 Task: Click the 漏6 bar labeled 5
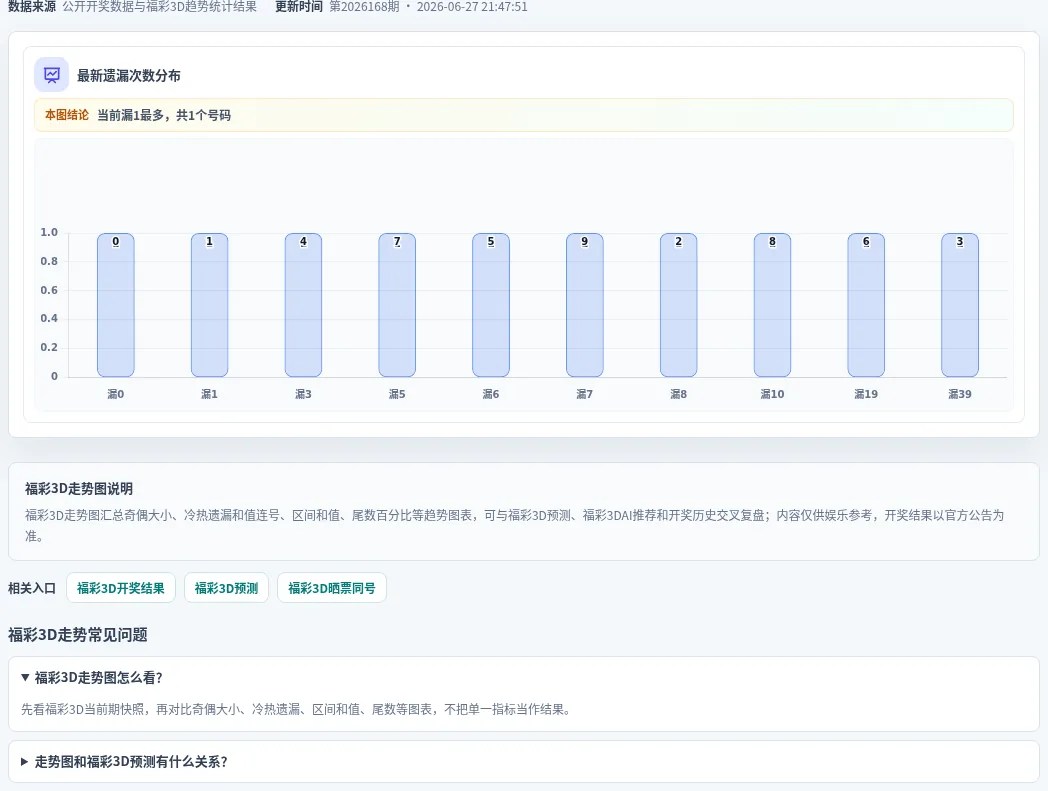(x=491, y=305)
